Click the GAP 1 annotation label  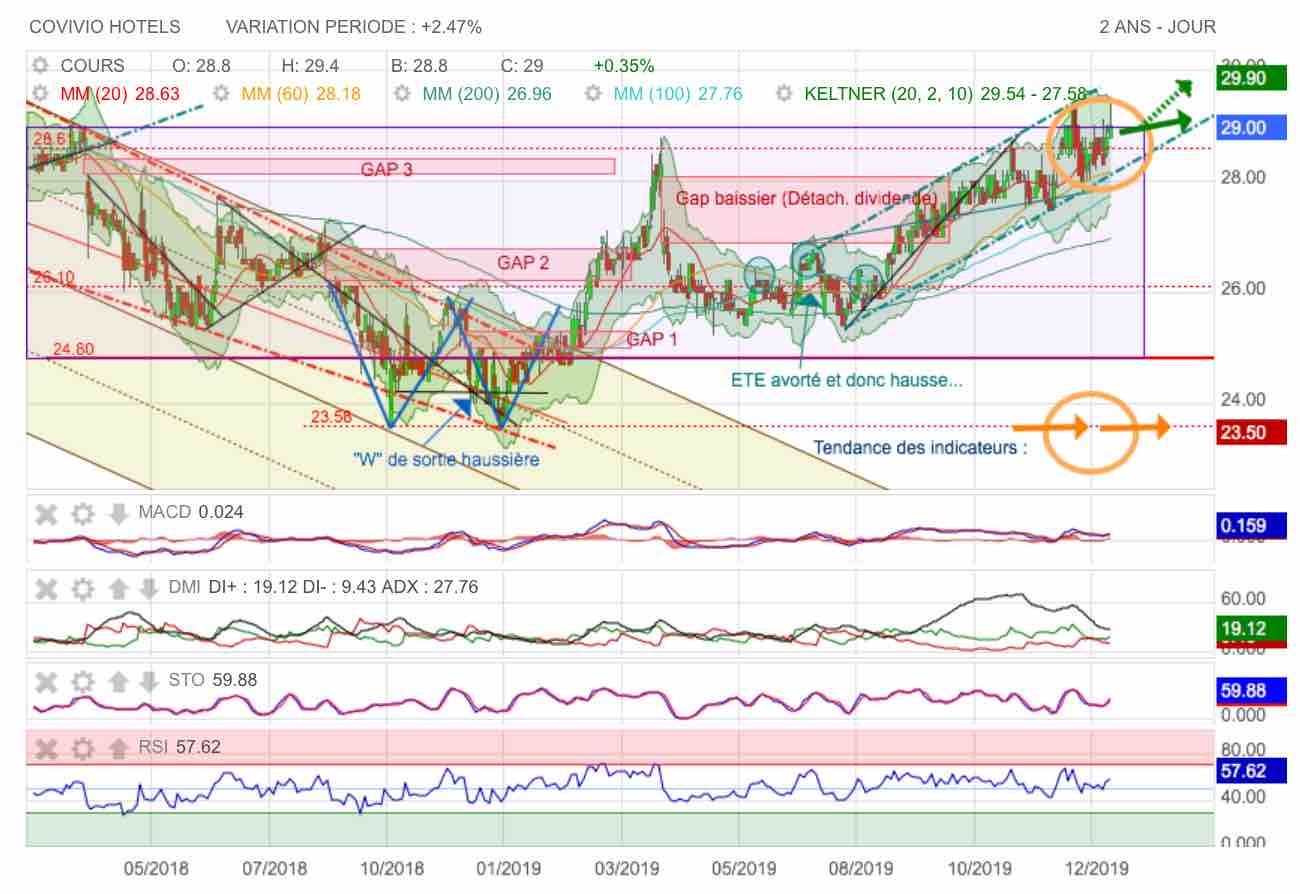[652, 340]
